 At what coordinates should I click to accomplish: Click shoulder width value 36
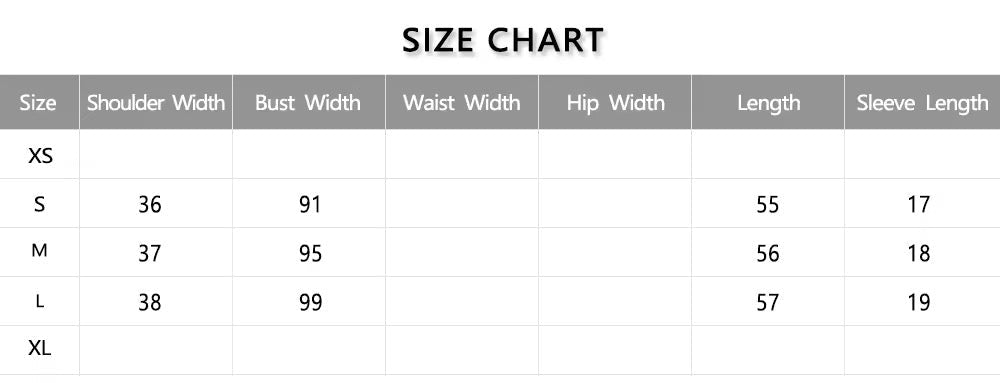tap(150, 205)
